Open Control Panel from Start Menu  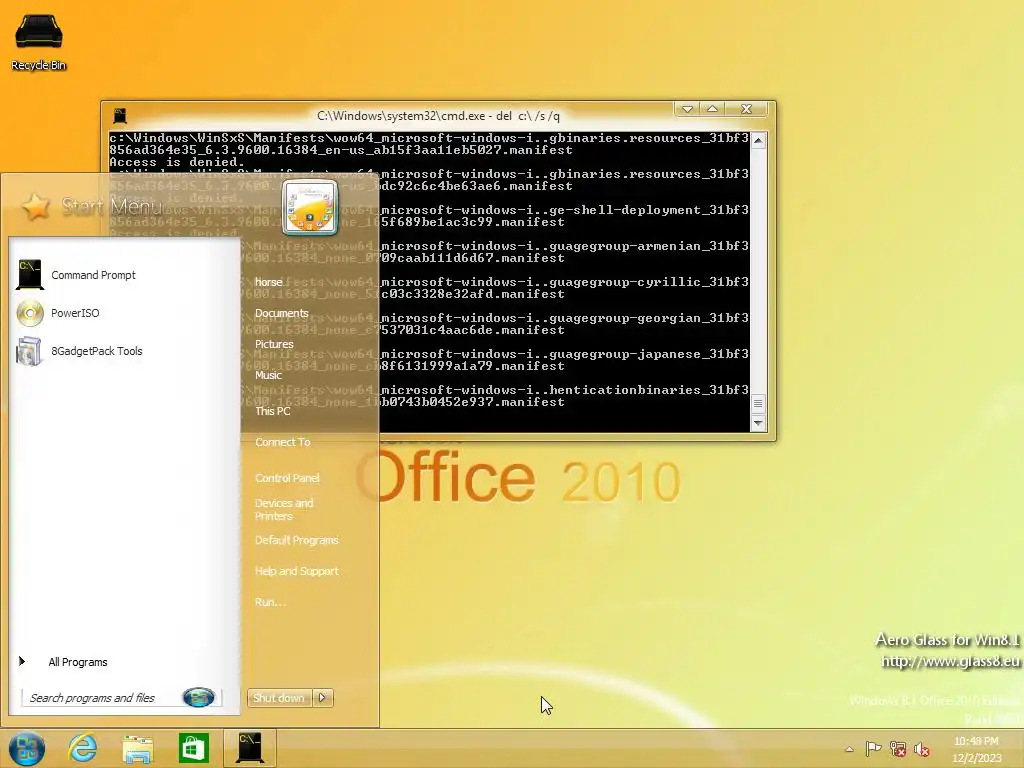pyautogui.click(x=287, y=478)
